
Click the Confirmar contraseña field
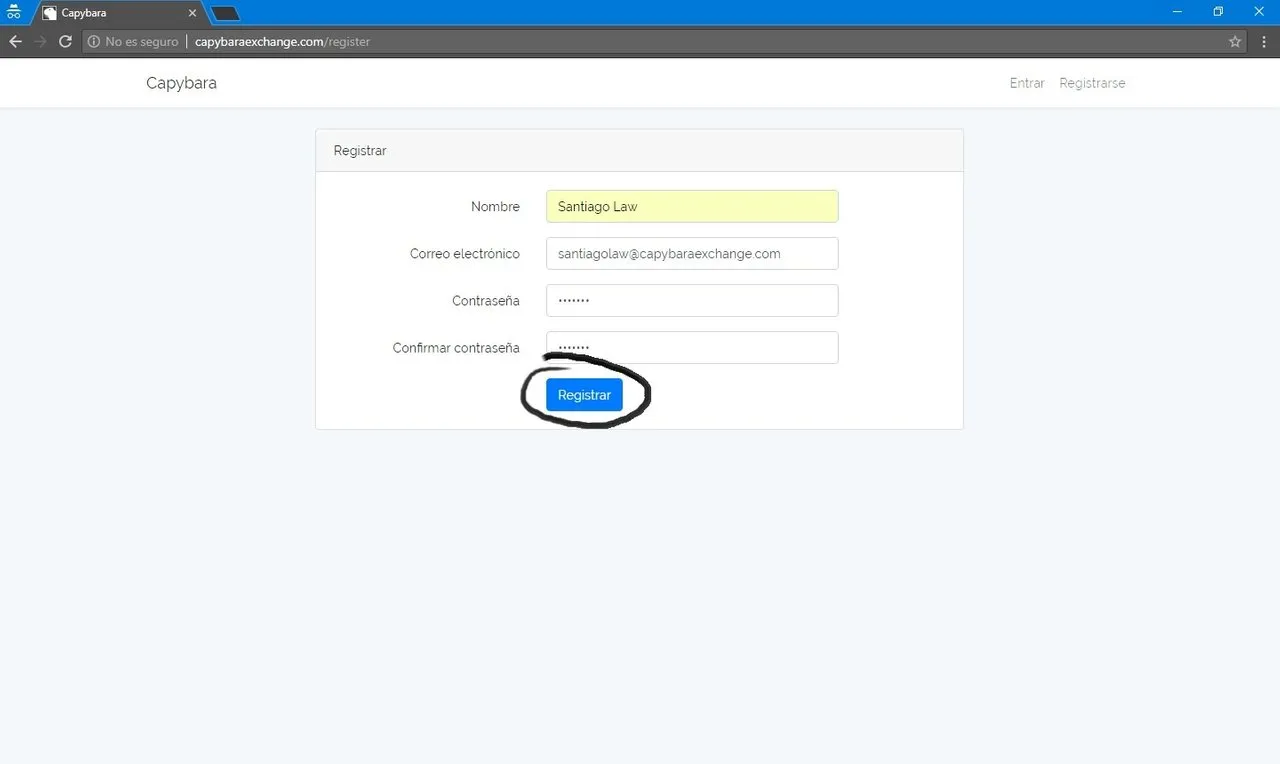tap(692, 347)
